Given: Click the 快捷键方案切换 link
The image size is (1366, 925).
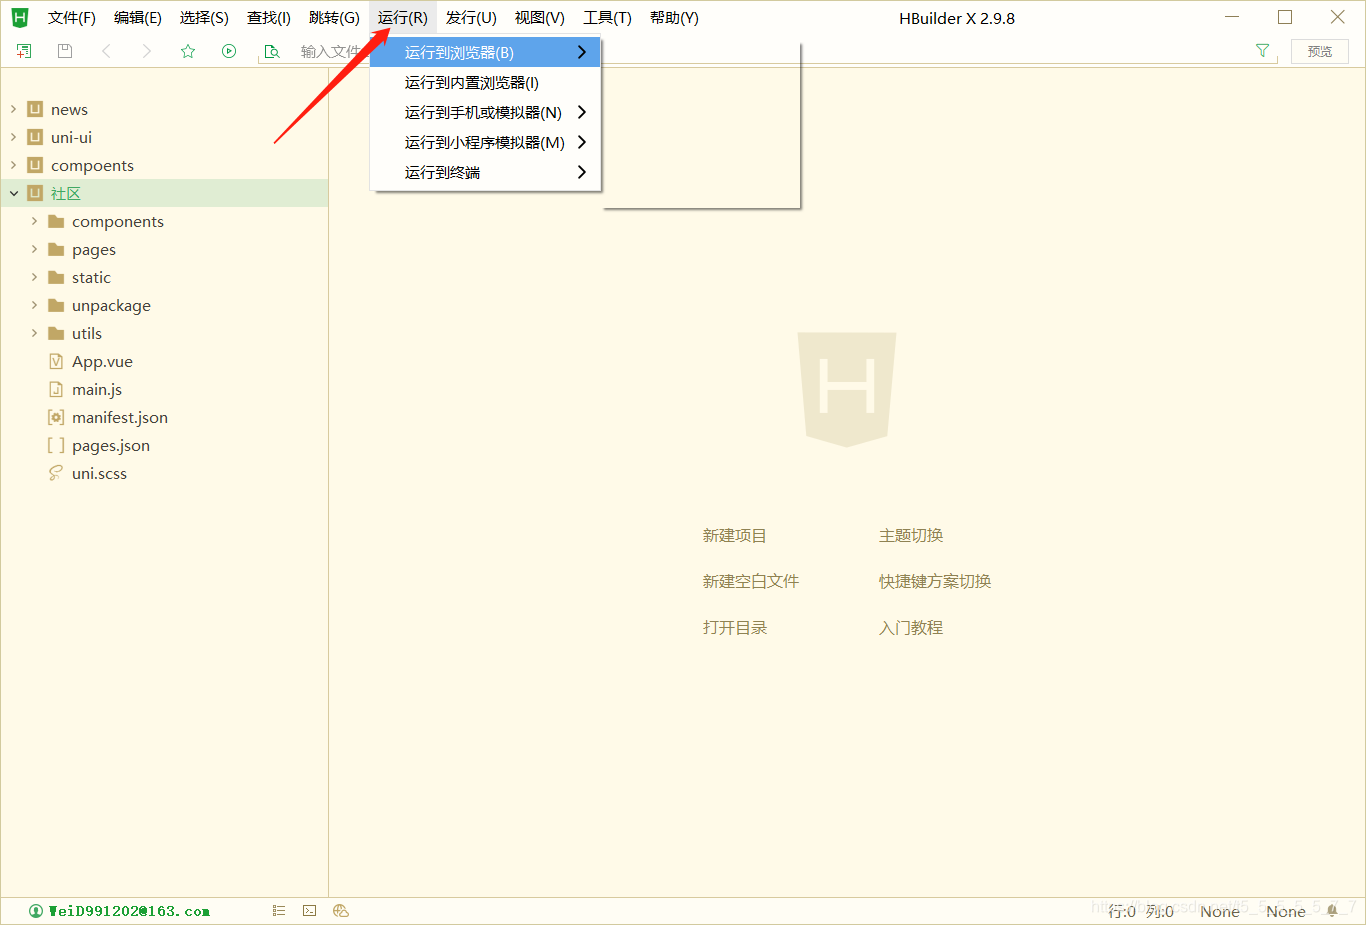Looking at the screenshot, I should tap(935, 581).
